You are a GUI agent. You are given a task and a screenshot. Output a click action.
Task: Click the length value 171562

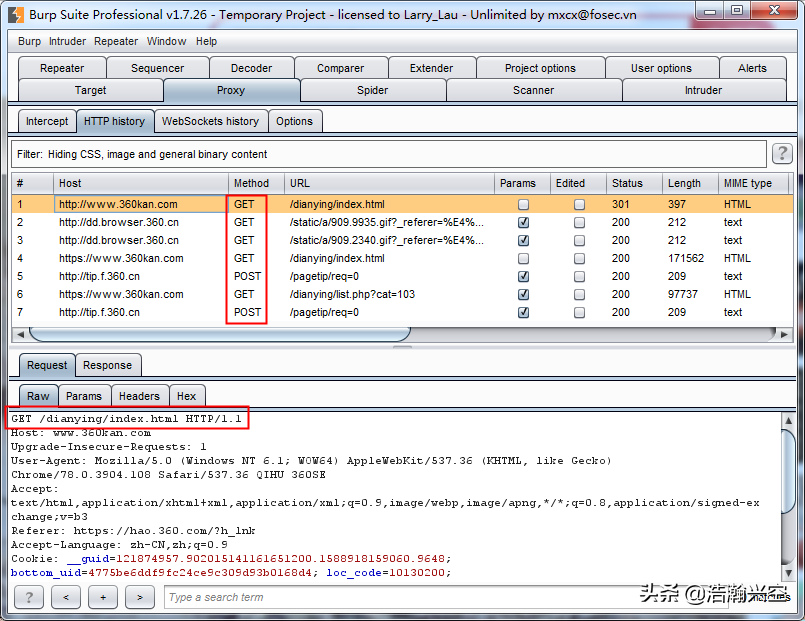(x=686, y=258)
